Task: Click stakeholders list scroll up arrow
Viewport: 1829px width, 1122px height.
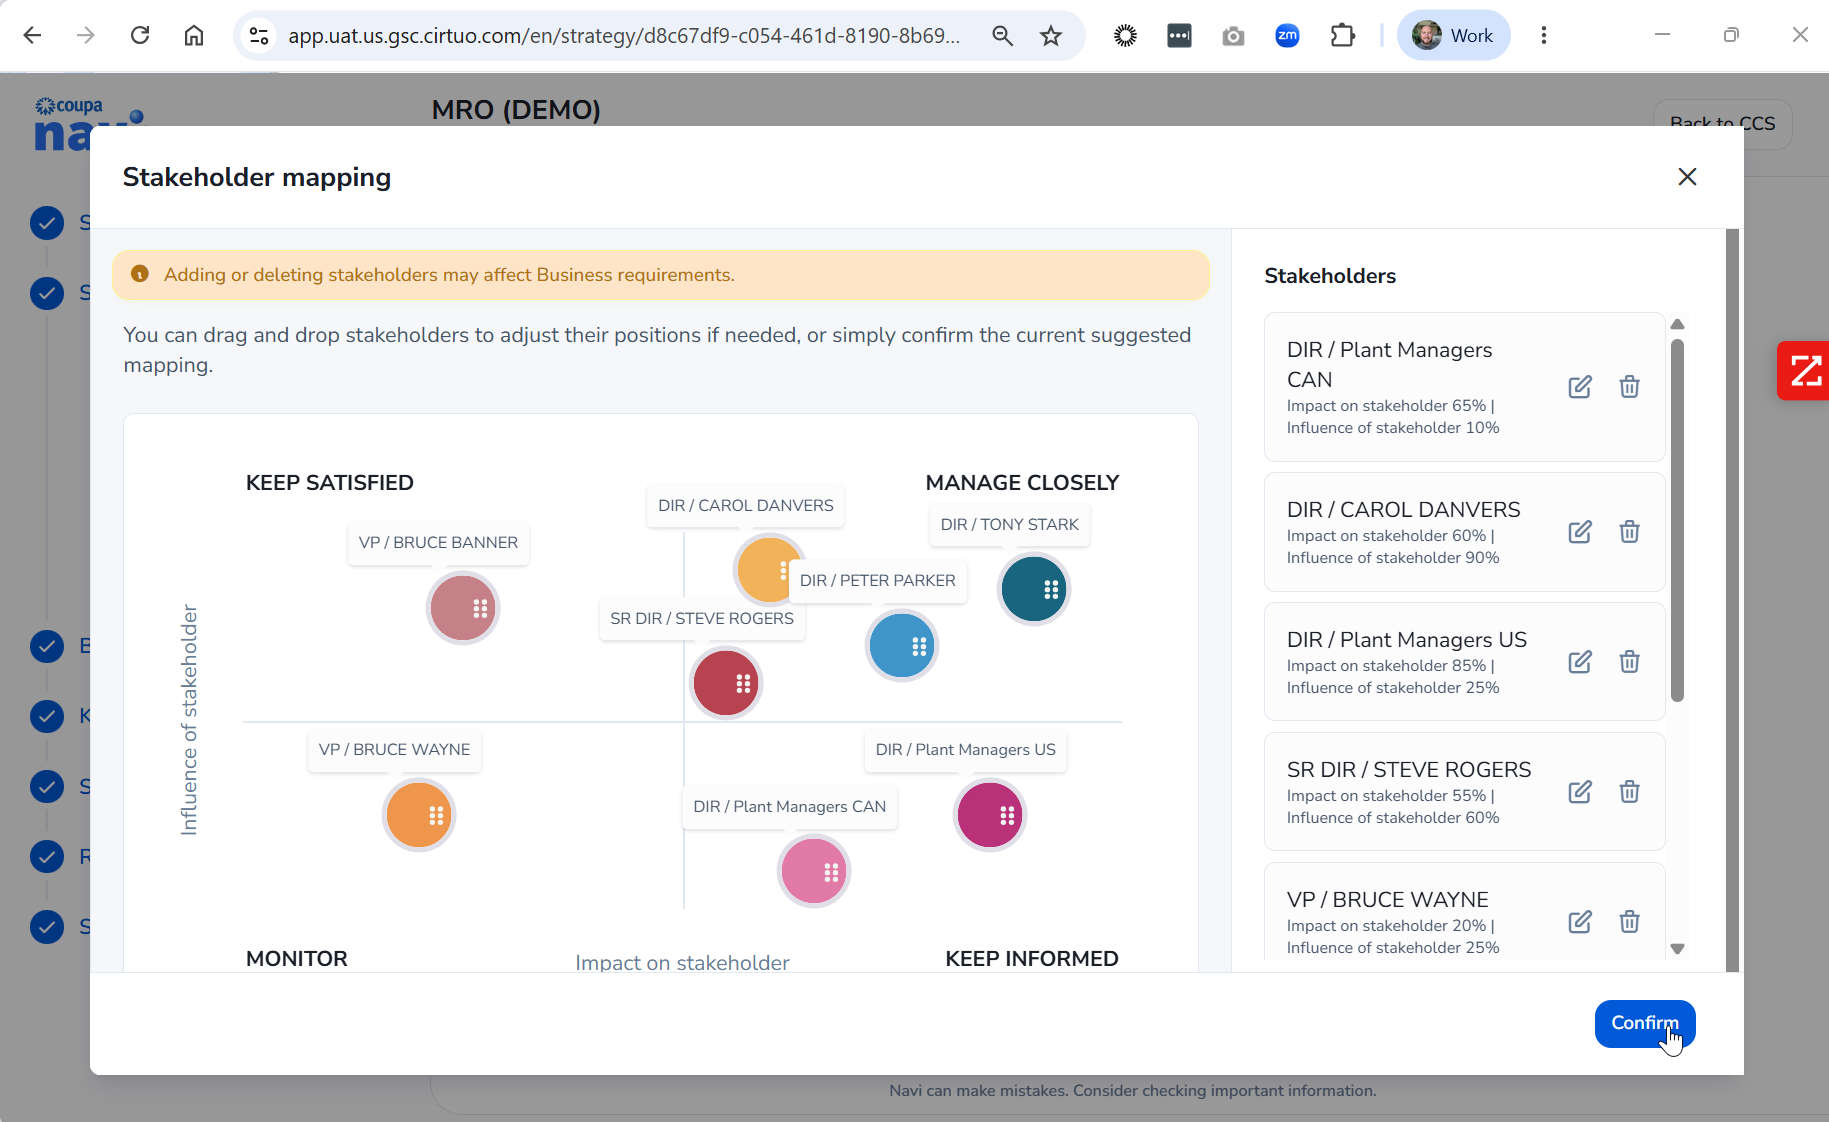Action: click(1678, 324)
